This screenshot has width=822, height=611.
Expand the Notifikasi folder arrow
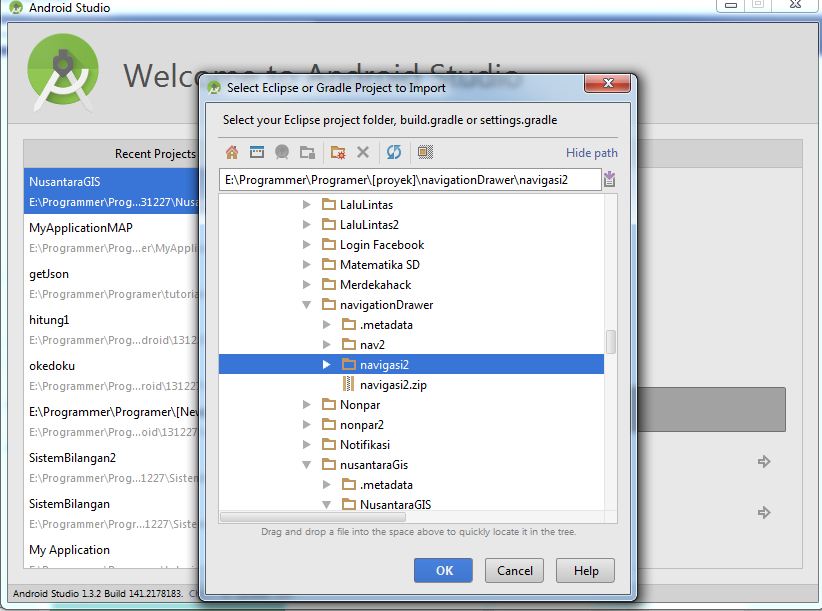click(x=307, y=444)
